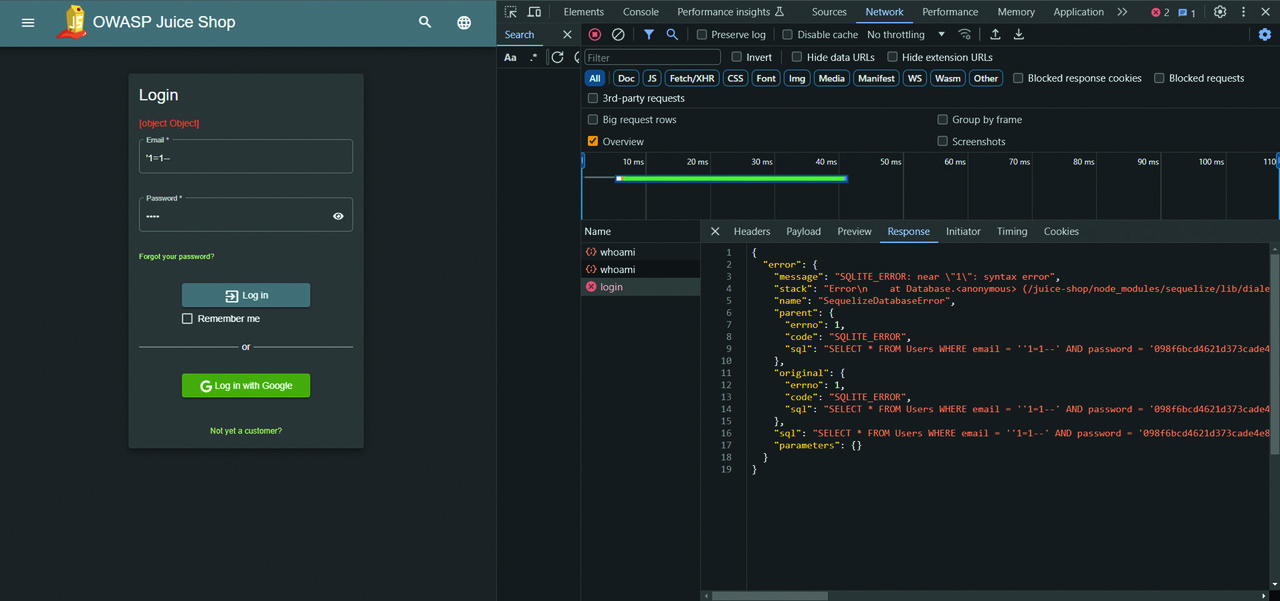The width and height of the screenshot is (1280, 601).
Task: Click the Email input field
Action: (x=246, y=157)
